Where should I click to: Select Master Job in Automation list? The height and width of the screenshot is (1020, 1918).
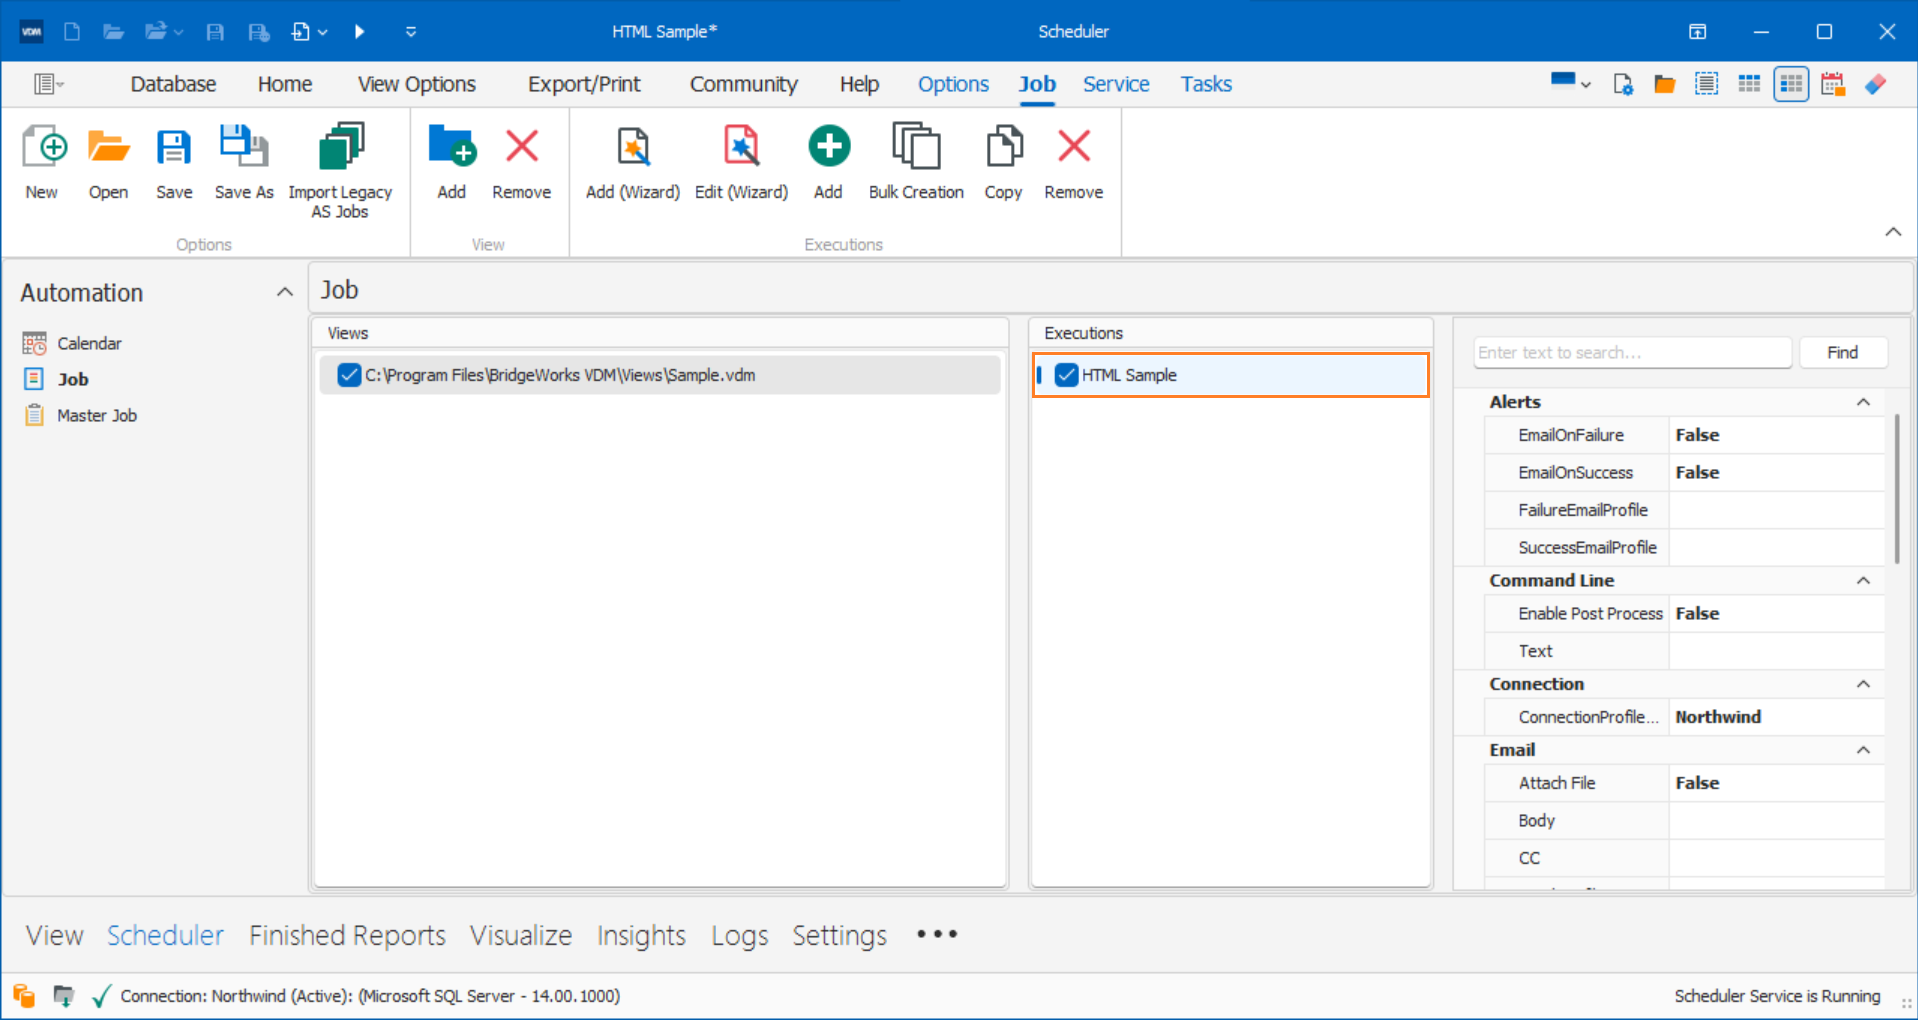(96, 415)
